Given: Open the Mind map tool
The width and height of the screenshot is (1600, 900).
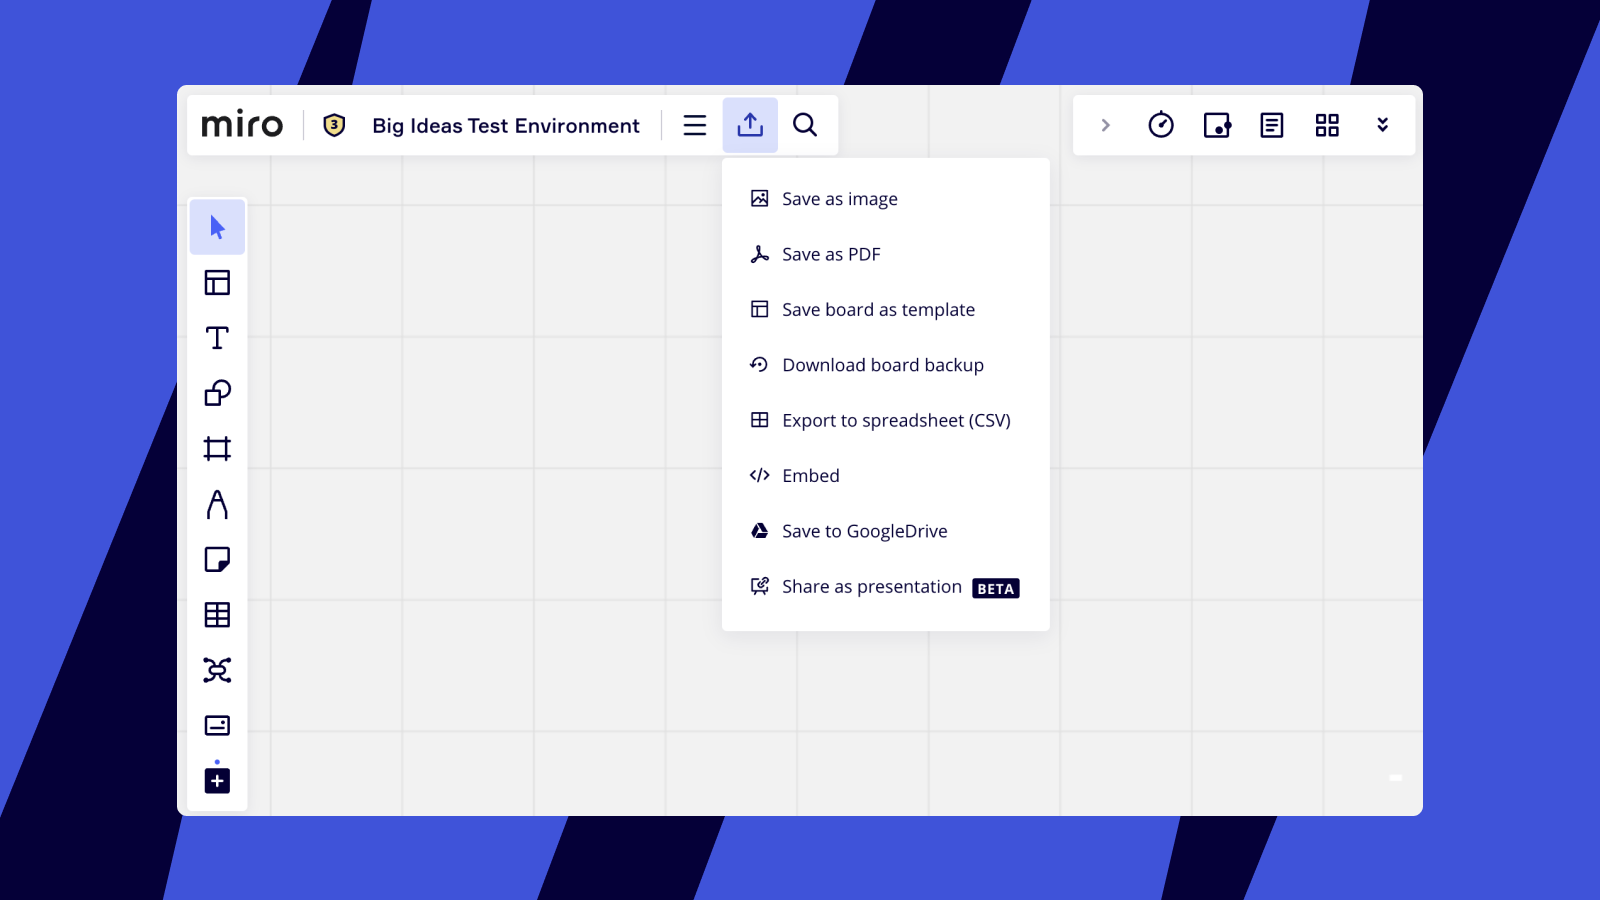Looking at the screenshot, I should (217, 670).
